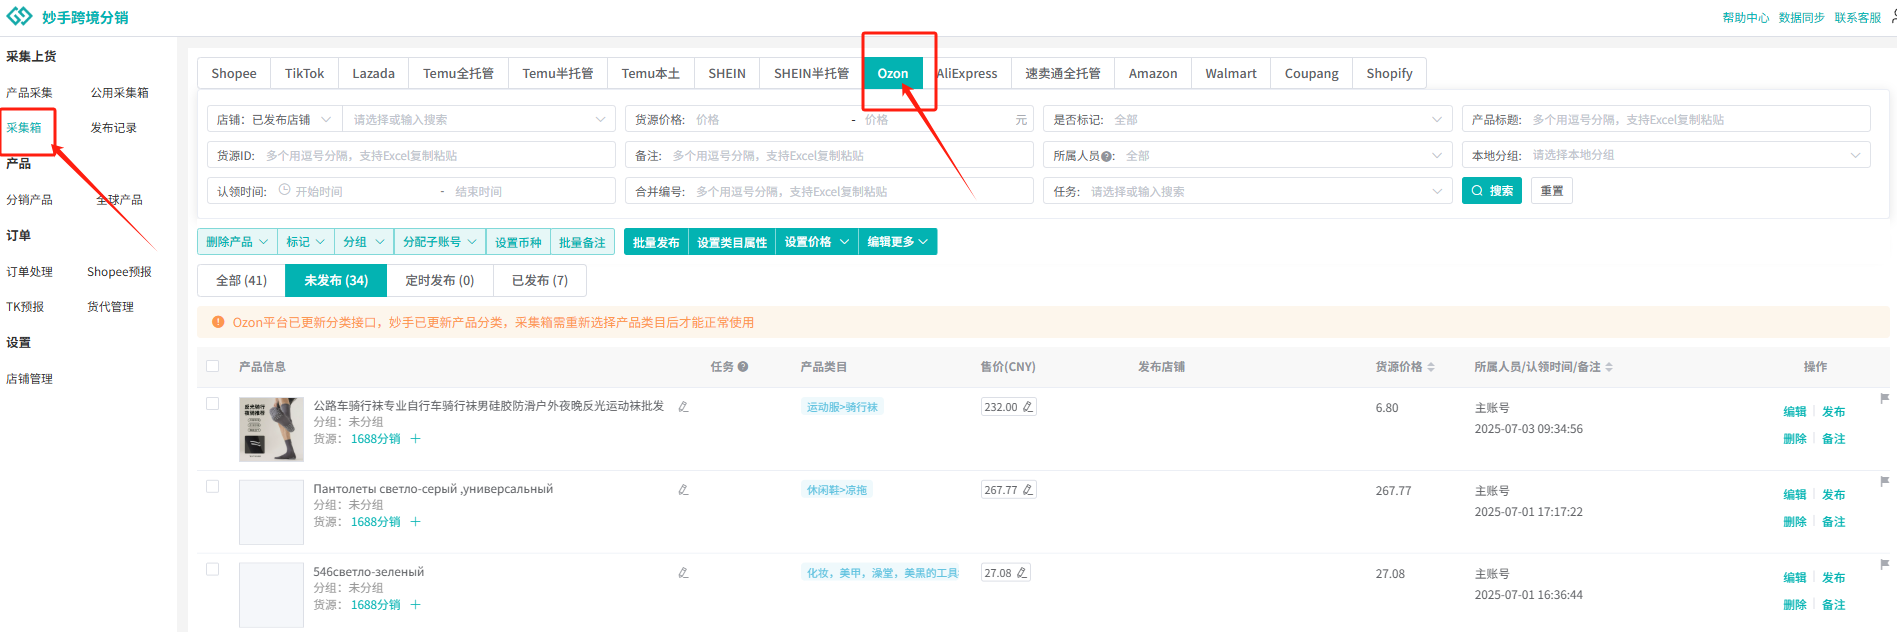Viewport: 1897px width, 632px height.
Task: Show the 已发布 (7) products tab
Action: click(540, 281)
